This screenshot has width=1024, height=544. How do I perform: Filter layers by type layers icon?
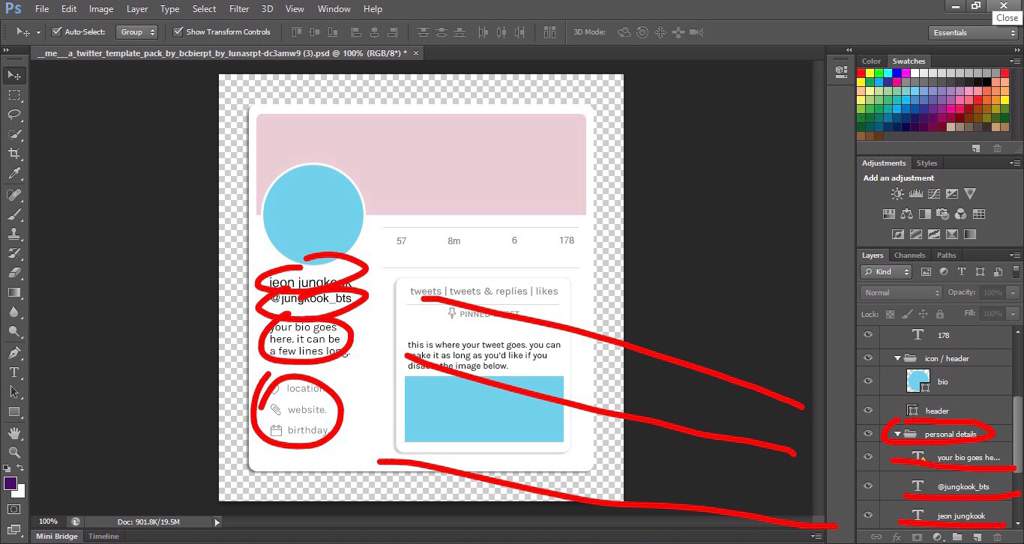tap(961, 272)
